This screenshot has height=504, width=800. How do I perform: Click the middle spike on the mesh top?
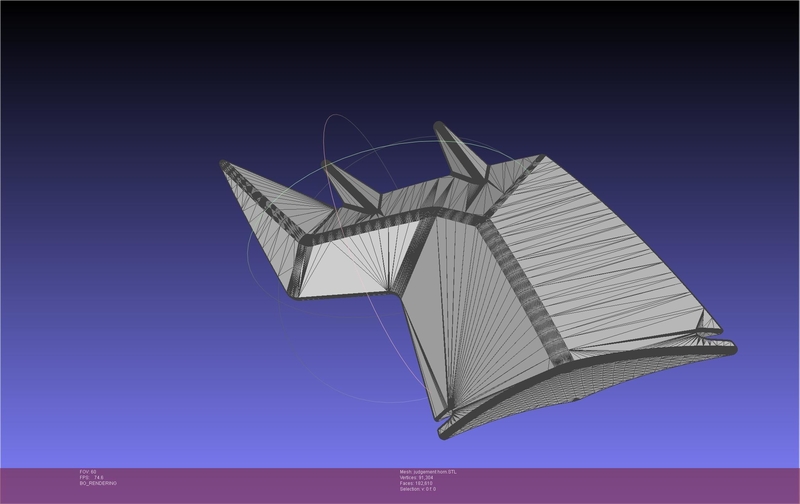pyautogui.click(x=328, y=166)
